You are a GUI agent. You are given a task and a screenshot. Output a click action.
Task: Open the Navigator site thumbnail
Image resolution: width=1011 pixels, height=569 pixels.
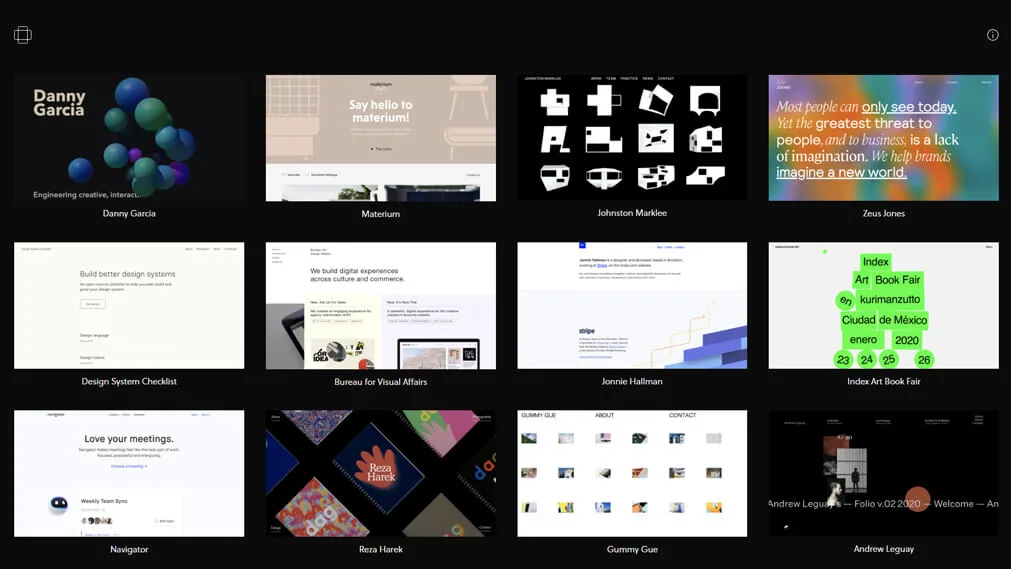[x=129, y=474]
